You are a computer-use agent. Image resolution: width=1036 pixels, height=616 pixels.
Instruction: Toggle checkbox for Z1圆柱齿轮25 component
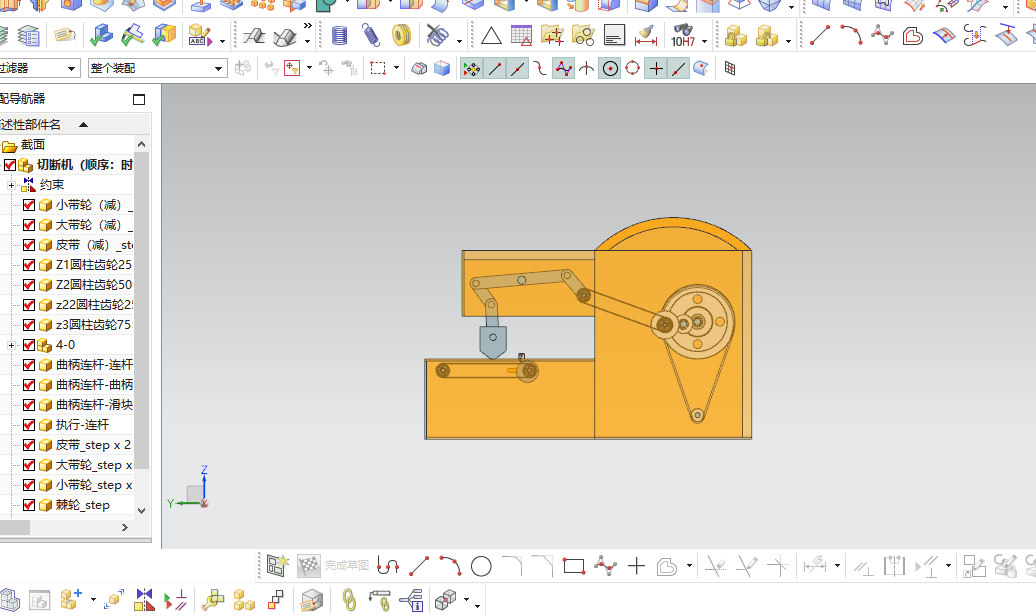pyautogui.click(x=28, y=265)
